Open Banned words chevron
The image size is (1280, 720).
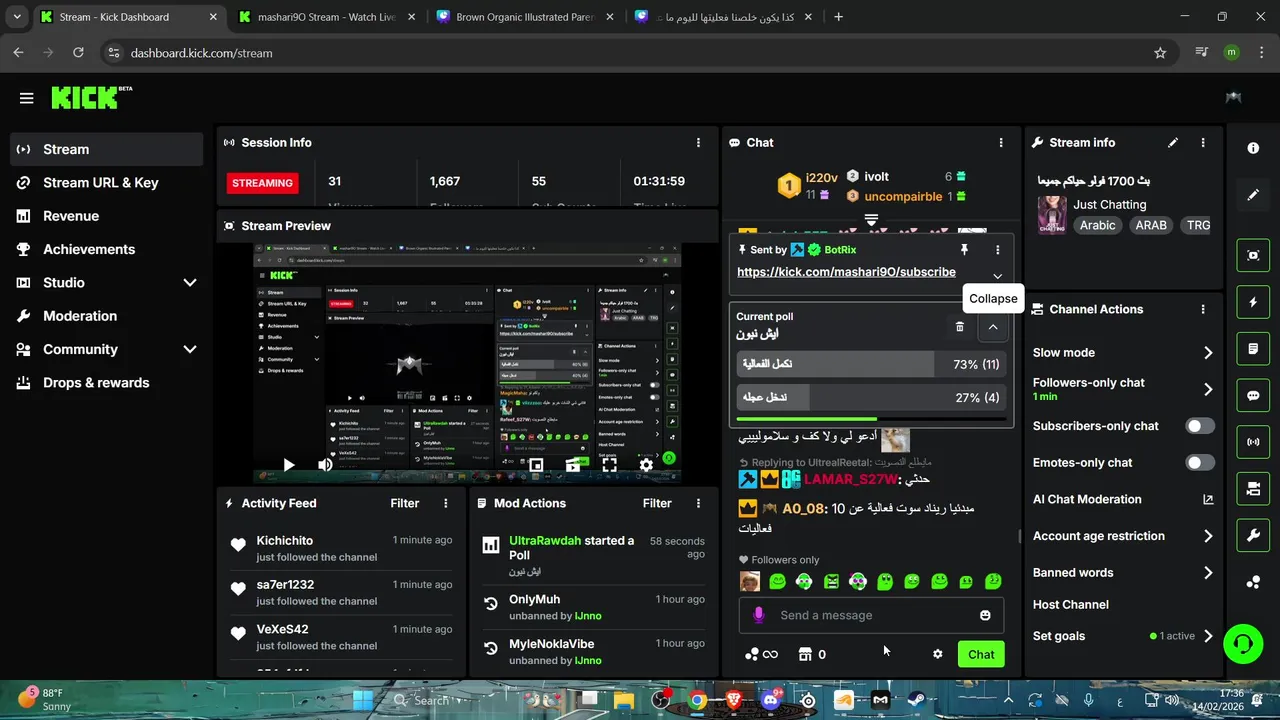click(1208, 574)
